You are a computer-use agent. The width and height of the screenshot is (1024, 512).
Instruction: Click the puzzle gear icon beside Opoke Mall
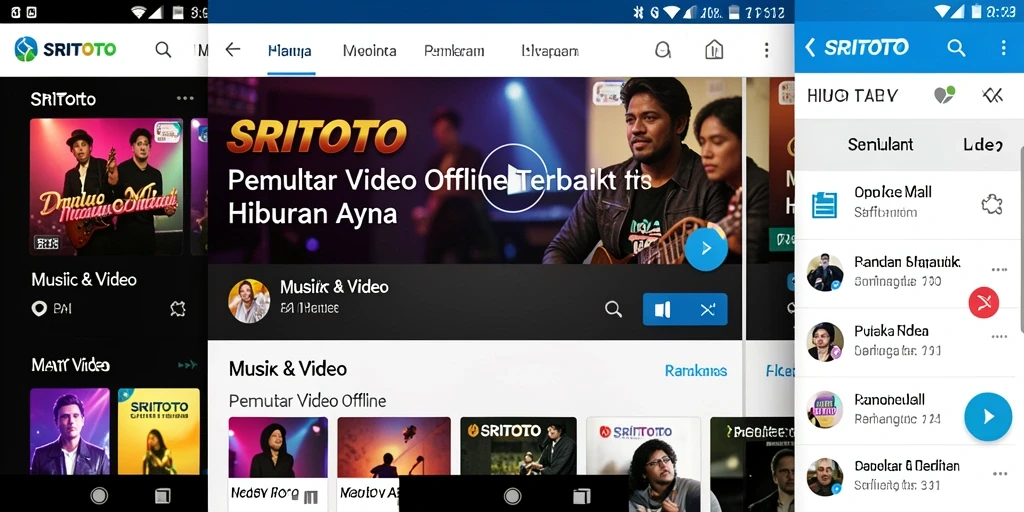pyautogui.click(x=992, y=205)
